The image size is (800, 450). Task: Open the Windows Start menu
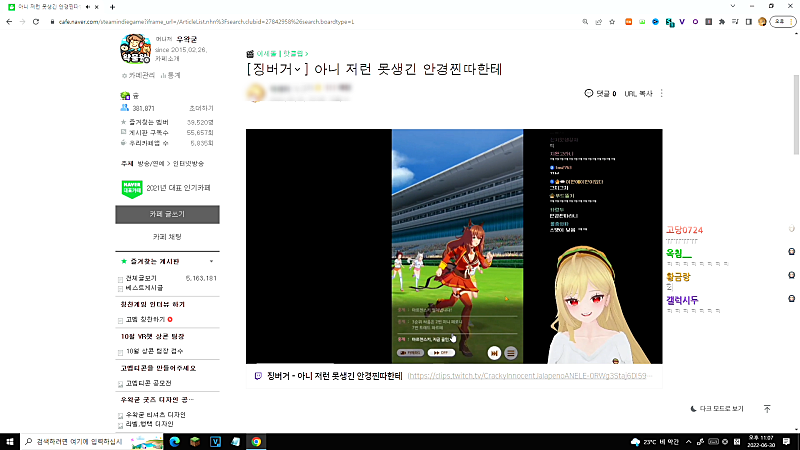[10, 441]
